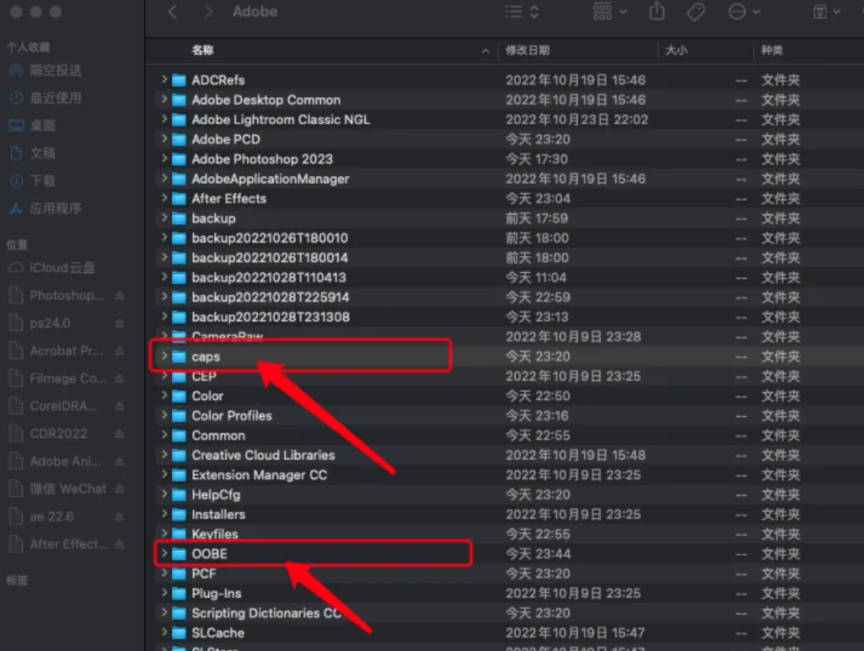Click the caps folder icon
This screenshot has height=651, width=864.
[x=179, y=357]
